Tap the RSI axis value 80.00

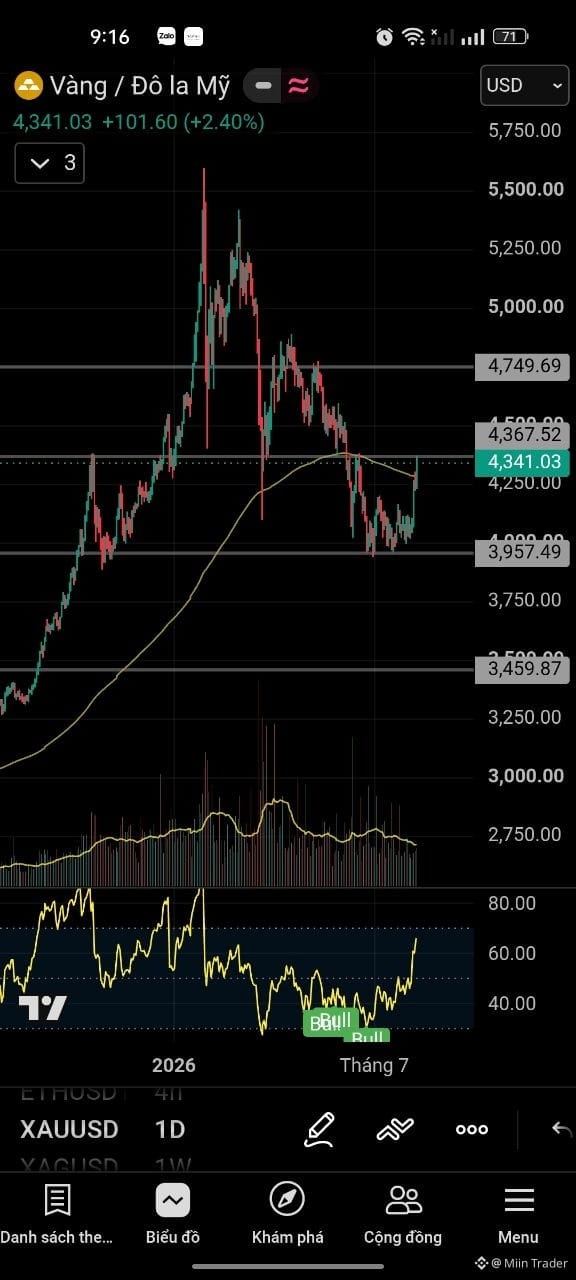coord(513,904)
